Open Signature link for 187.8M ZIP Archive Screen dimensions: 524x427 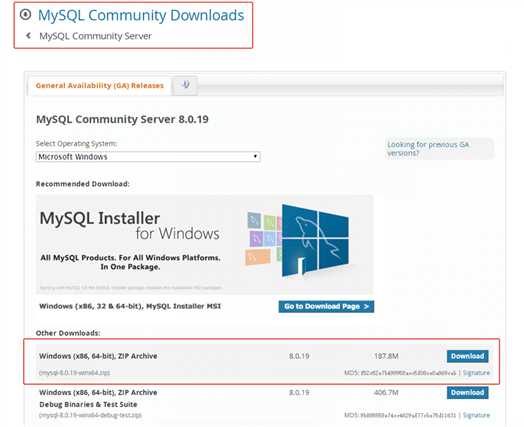click(476, 373)
